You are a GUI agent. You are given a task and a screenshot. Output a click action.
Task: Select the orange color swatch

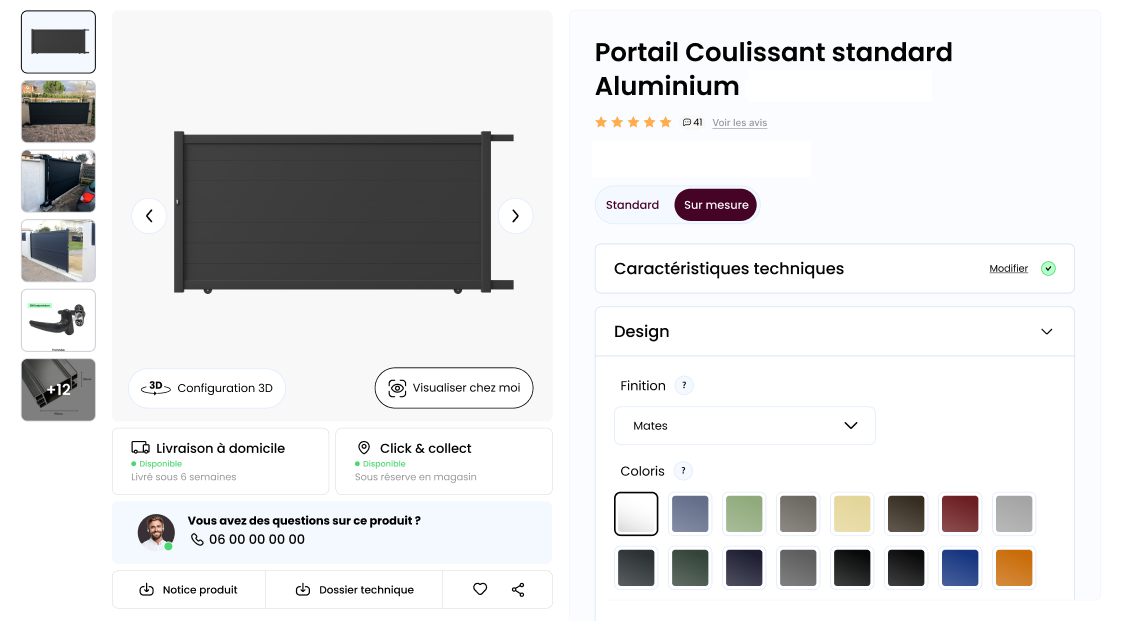[1014, 567]
